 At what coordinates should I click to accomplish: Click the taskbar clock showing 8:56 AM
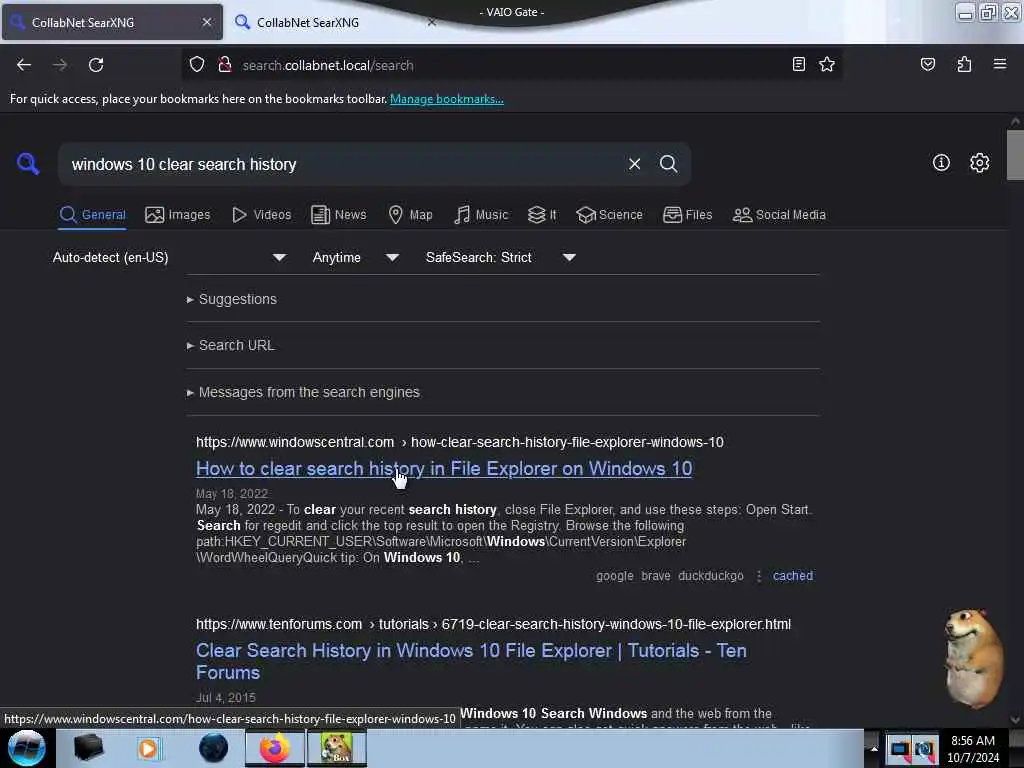coord(973,748)
